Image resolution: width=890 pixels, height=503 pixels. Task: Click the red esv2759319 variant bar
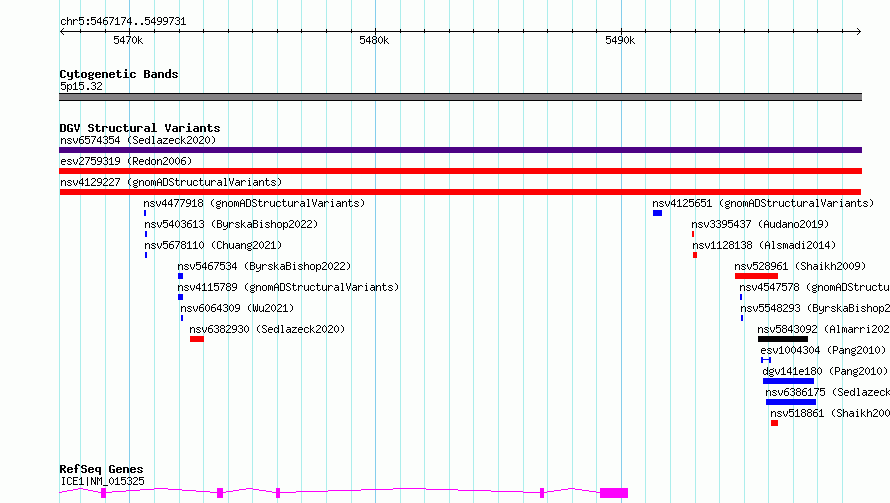tap(460, 171)
